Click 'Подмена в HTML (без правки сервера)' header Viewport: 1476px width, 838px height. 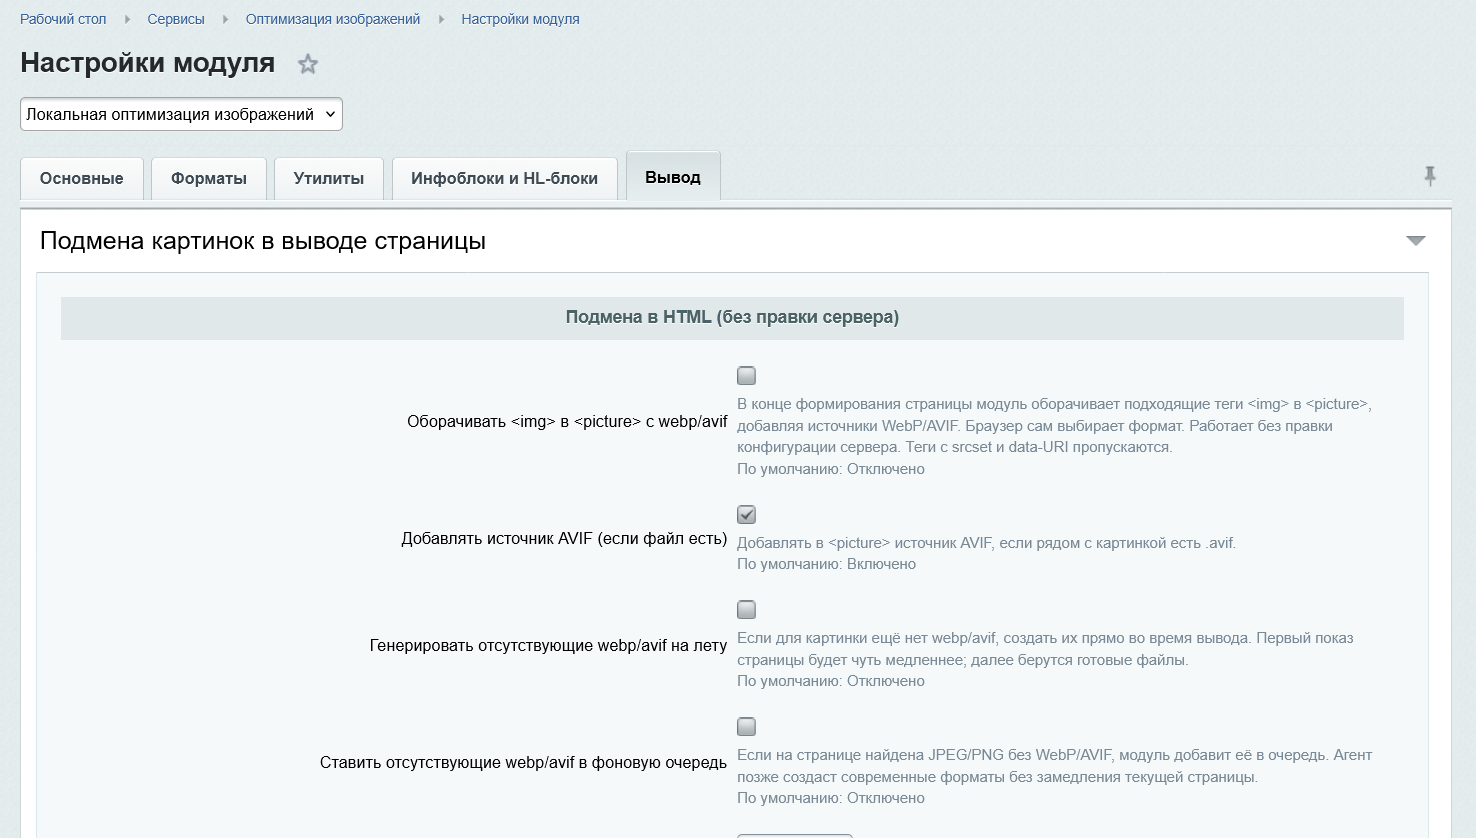732,317
